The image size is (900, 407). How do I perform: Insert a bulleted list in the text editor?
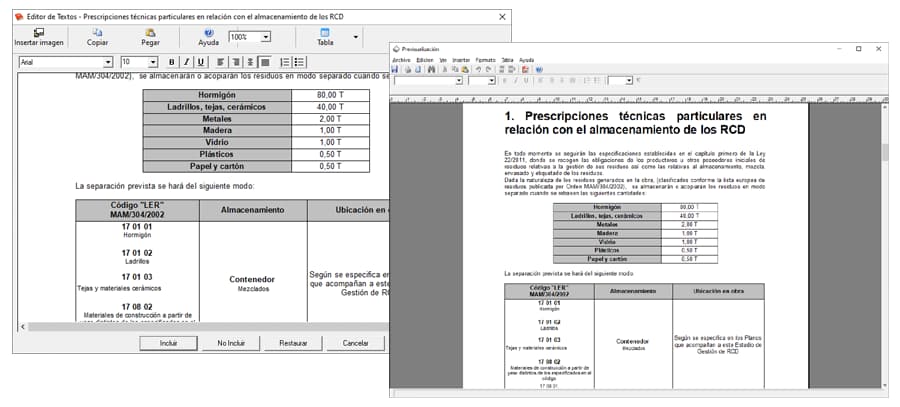coord(300,62)
